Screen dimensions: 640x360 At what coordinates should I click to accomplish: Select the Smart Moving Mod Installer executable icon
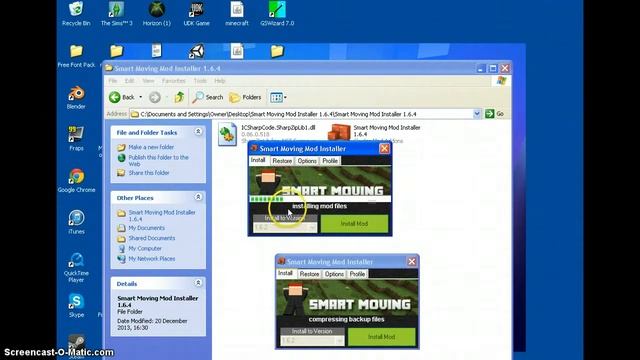click(x=339, y=133)
